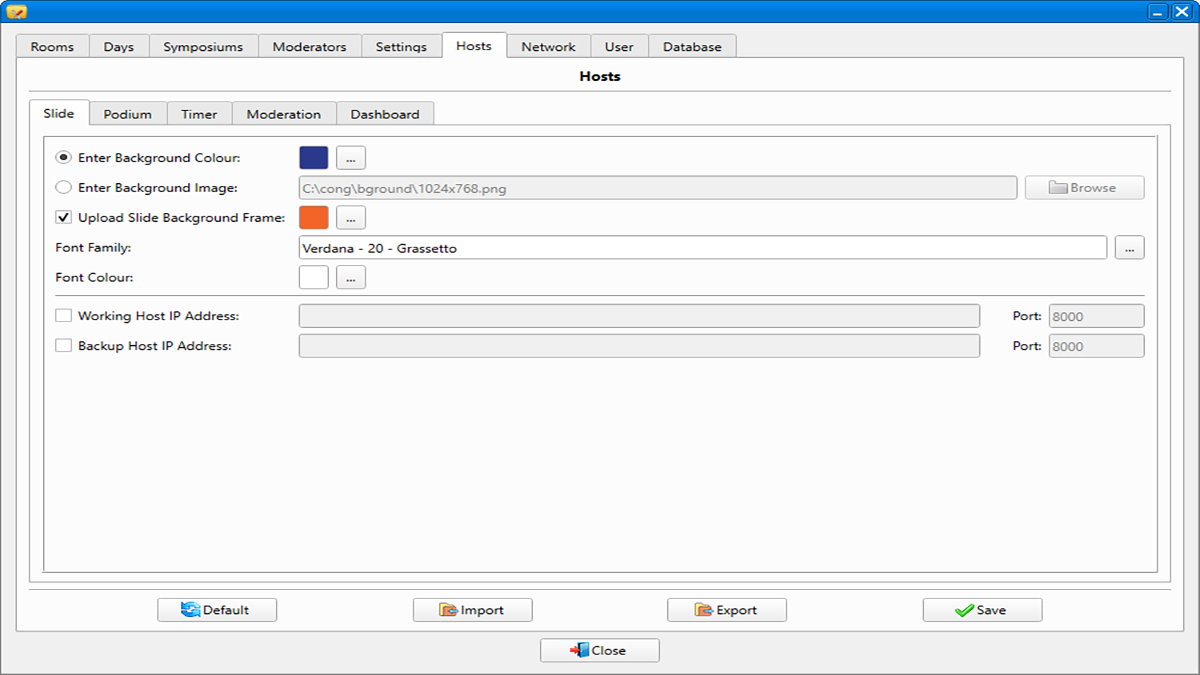This screenshot has width=1200, height=675.
Task: Select the Enter Background Colour radio button
Action: [x=63, y=157]
